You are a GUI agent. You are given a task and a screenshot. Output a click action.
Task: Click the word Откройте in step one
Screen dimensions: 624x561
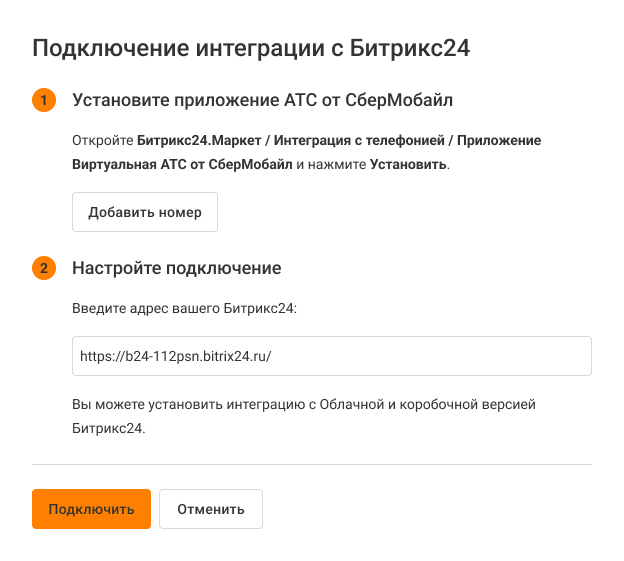(x=102, y=141)
